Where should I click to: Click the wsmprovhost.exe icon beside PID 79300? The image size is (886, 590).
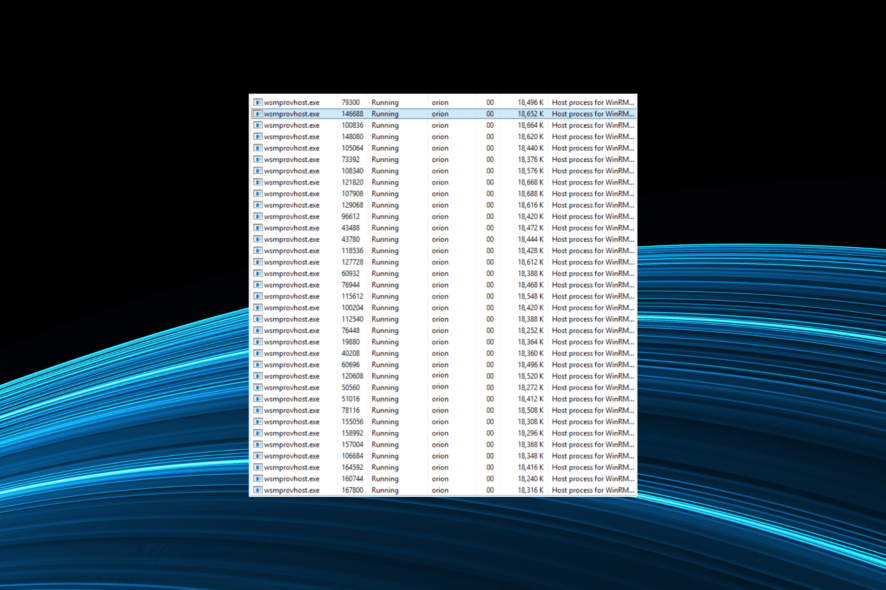258,101
